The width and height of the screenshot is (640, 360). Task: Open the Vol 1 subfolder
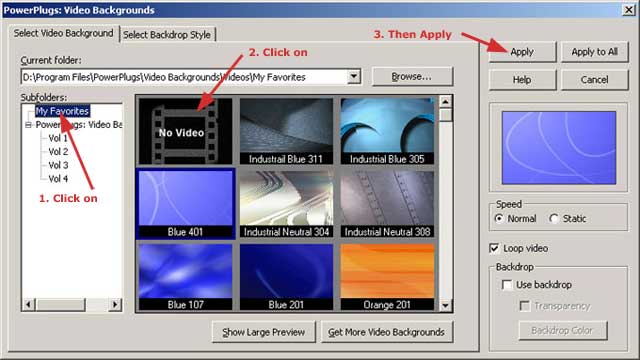click(x=58, y=138)
